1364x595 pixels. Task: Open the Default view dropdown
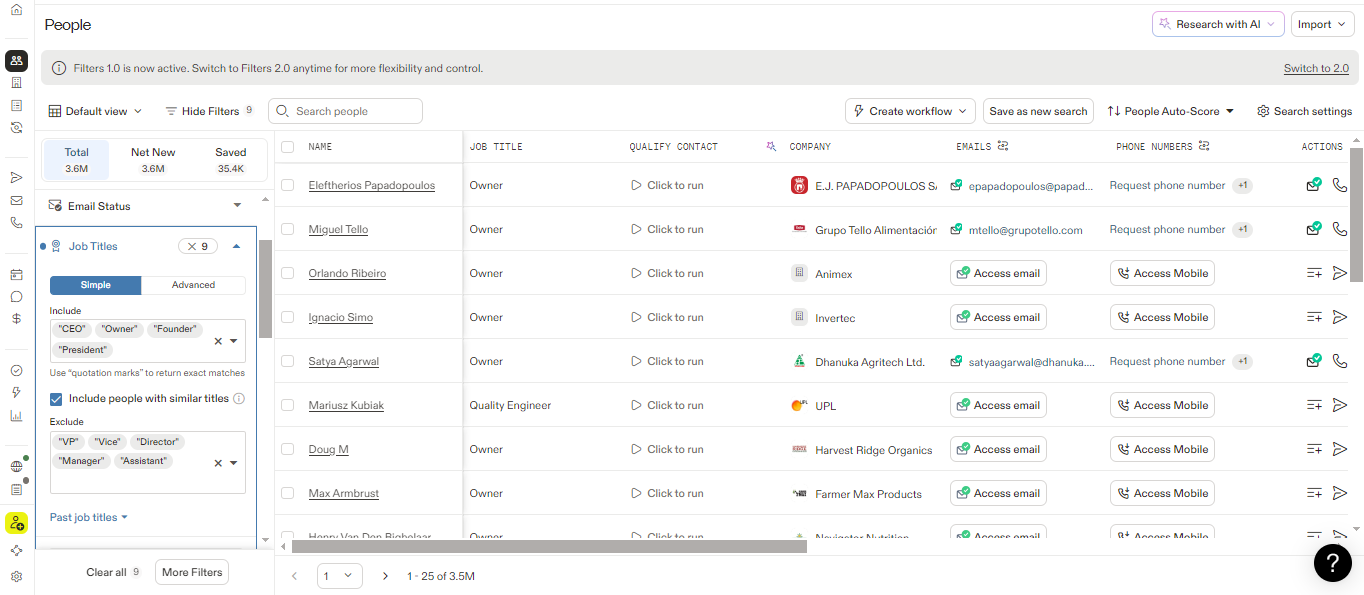click(x=96, y=111)
